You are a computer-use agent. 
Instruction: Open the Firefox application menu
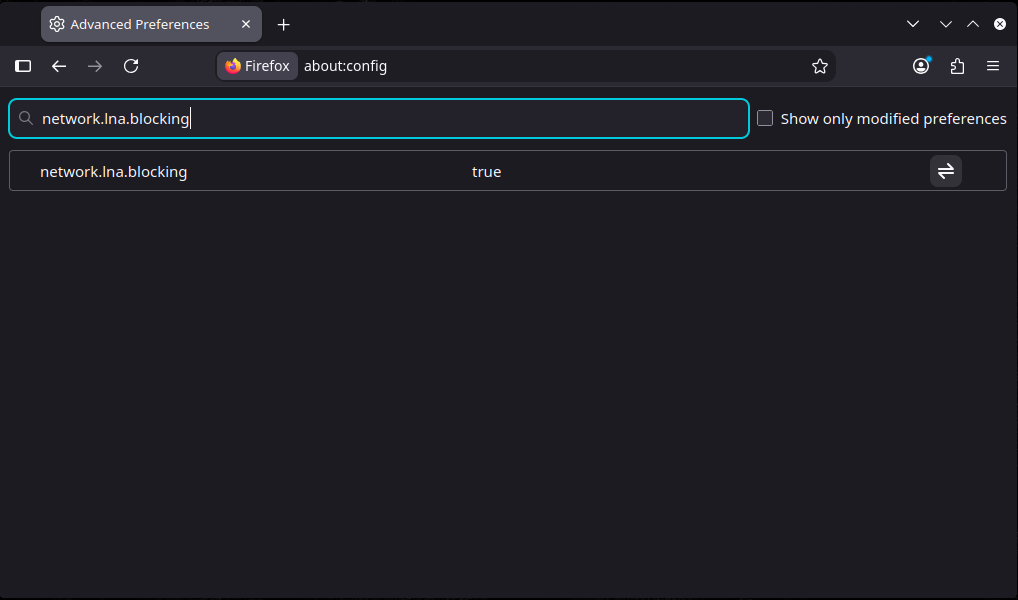tap(993, 66)
